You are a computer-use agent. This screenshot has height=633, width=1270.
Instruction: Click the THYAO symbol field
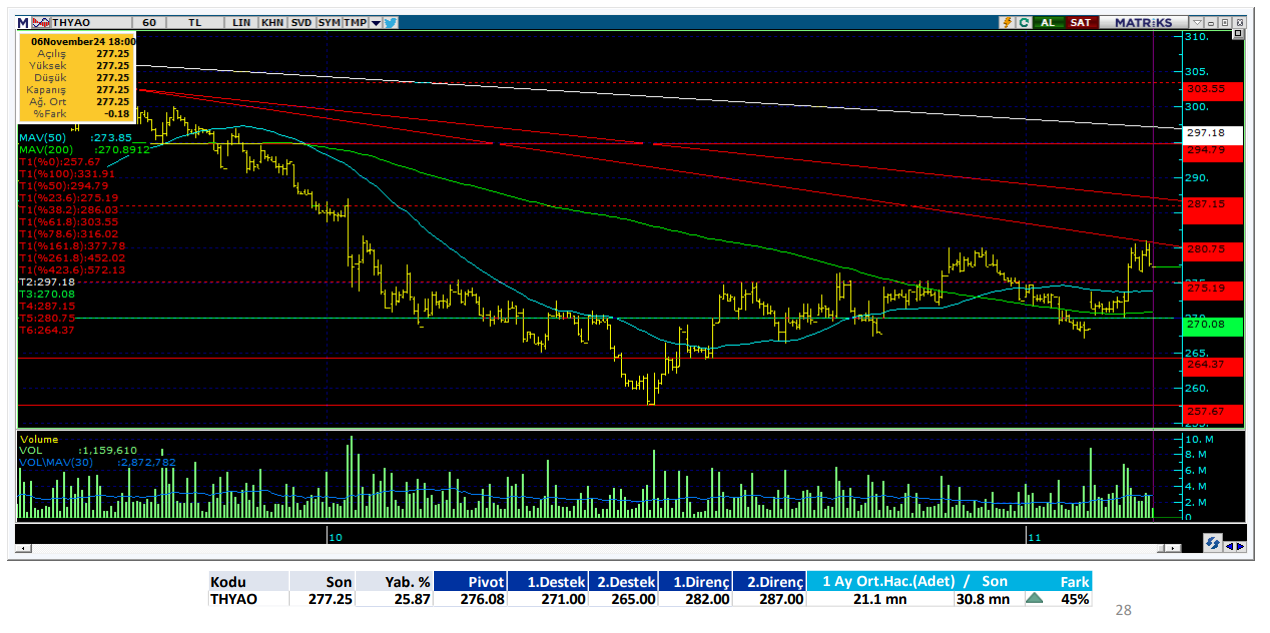pyautogui.click(x=72, y=22)
